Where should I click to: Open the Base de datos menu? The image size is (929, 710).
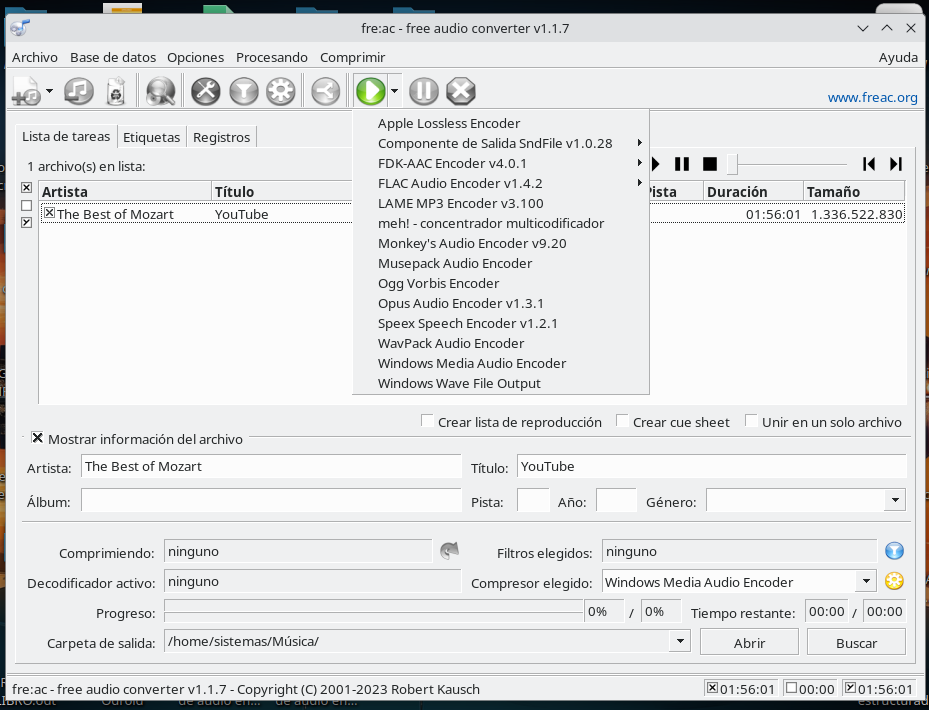(x=113, y=57)
